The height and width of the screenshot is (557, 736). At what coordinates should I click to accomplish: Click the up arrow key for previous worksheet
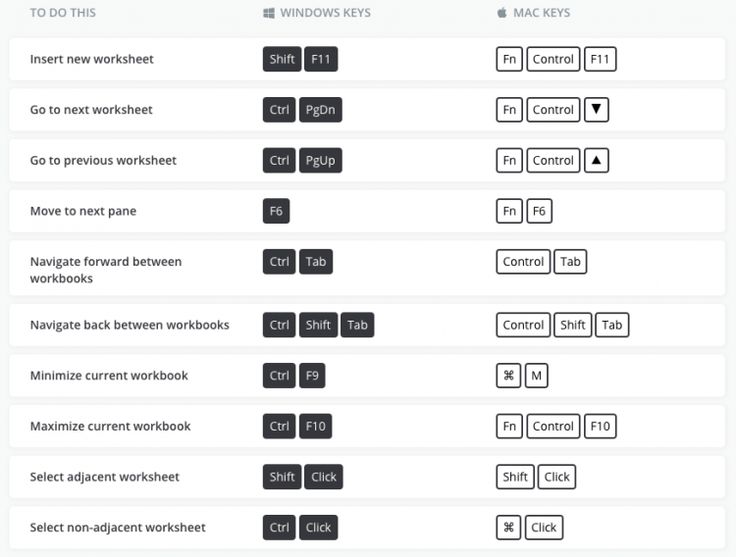tap(597, 160)
